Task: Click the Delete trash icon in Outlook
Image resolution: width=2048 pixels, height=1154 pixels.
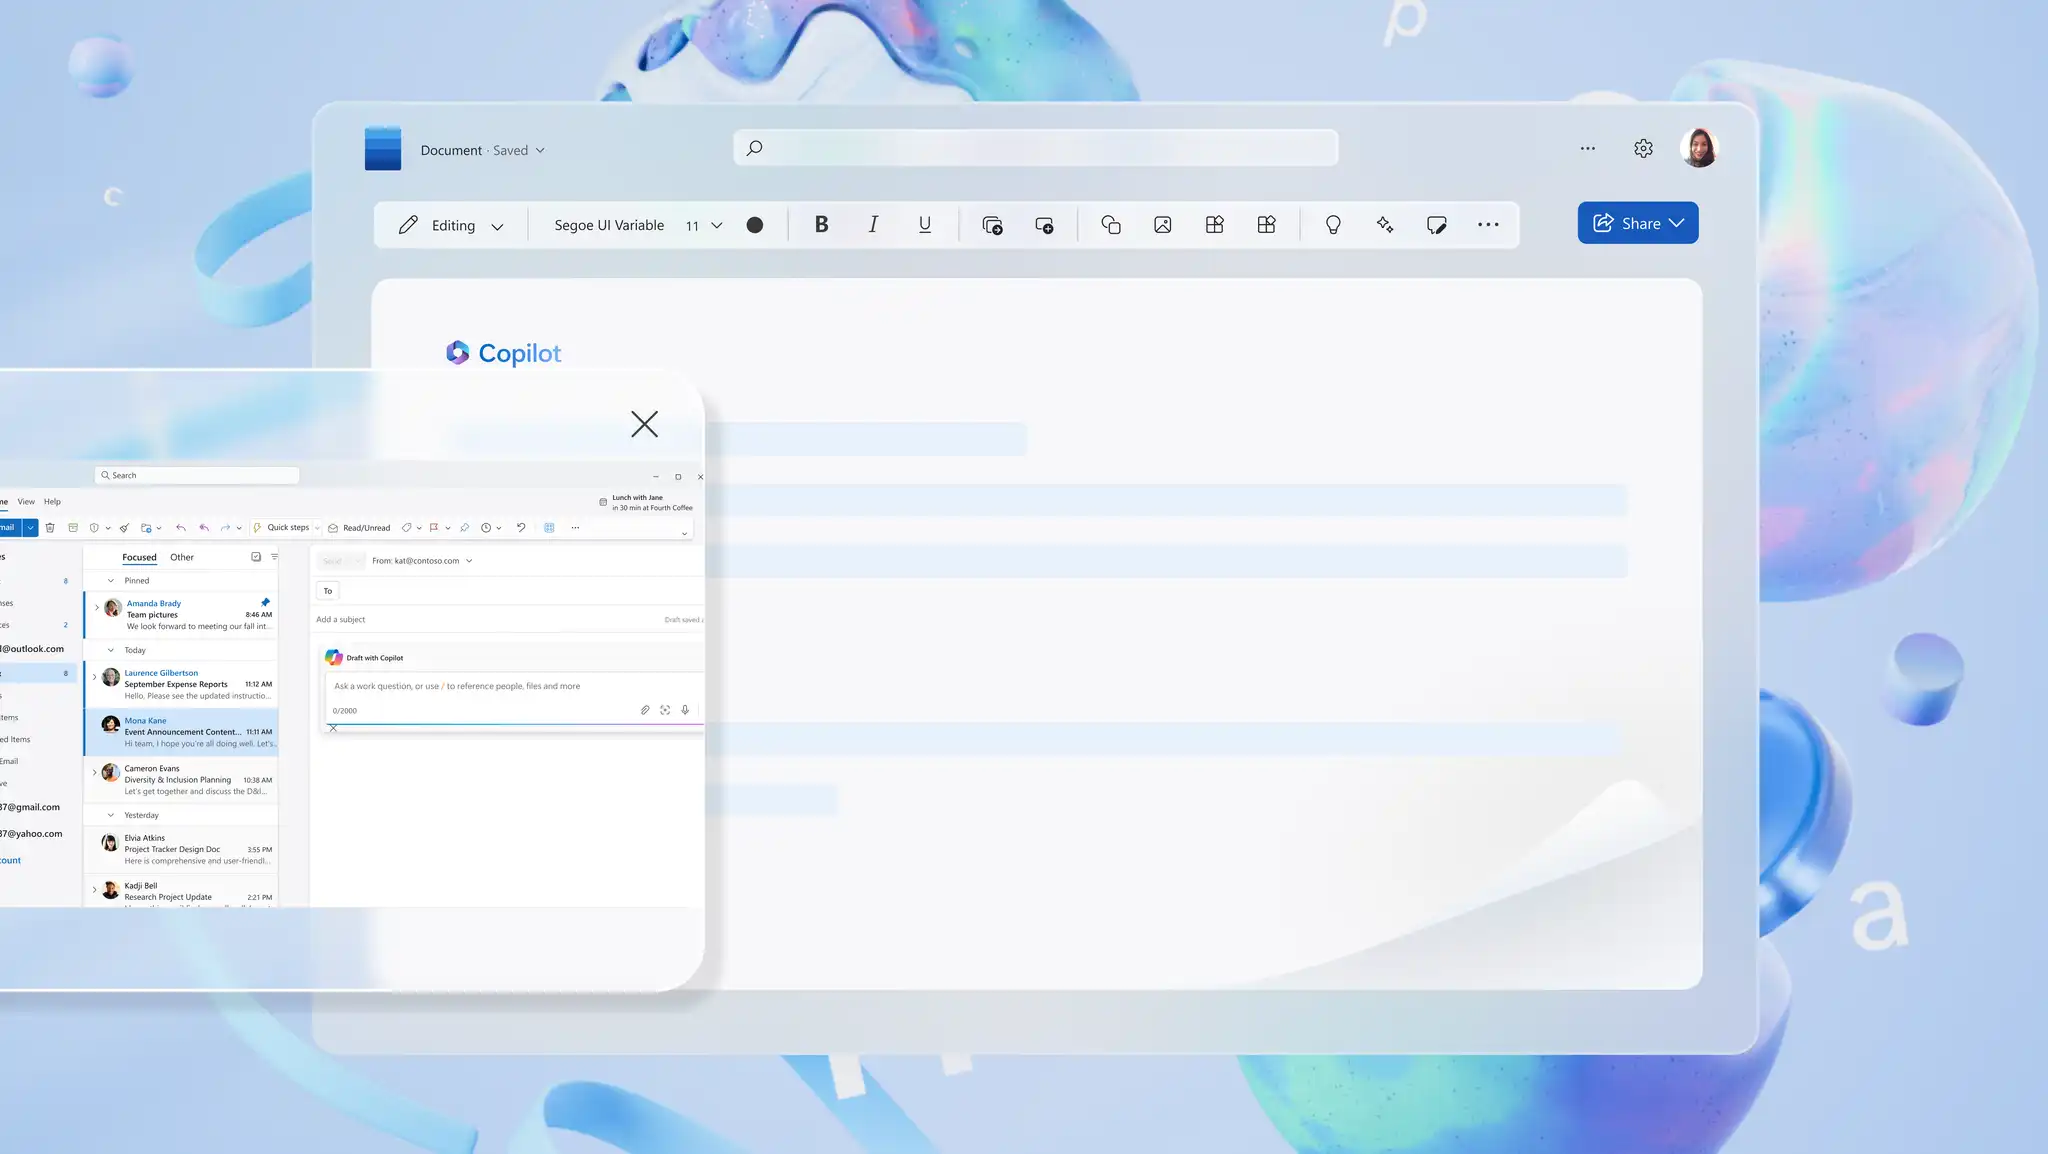Action: 50,528
